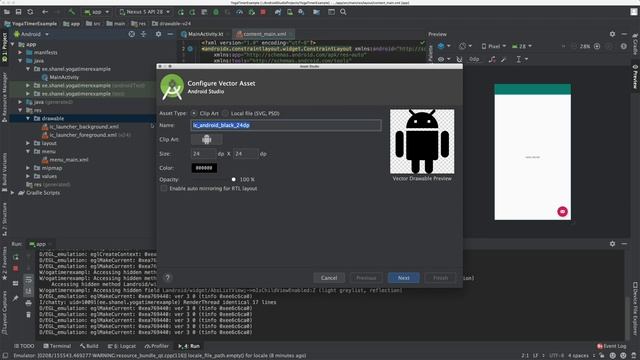Screen dimensions: 640x360
Task: Click the Back navigation arrow
Action: (45, 12)
